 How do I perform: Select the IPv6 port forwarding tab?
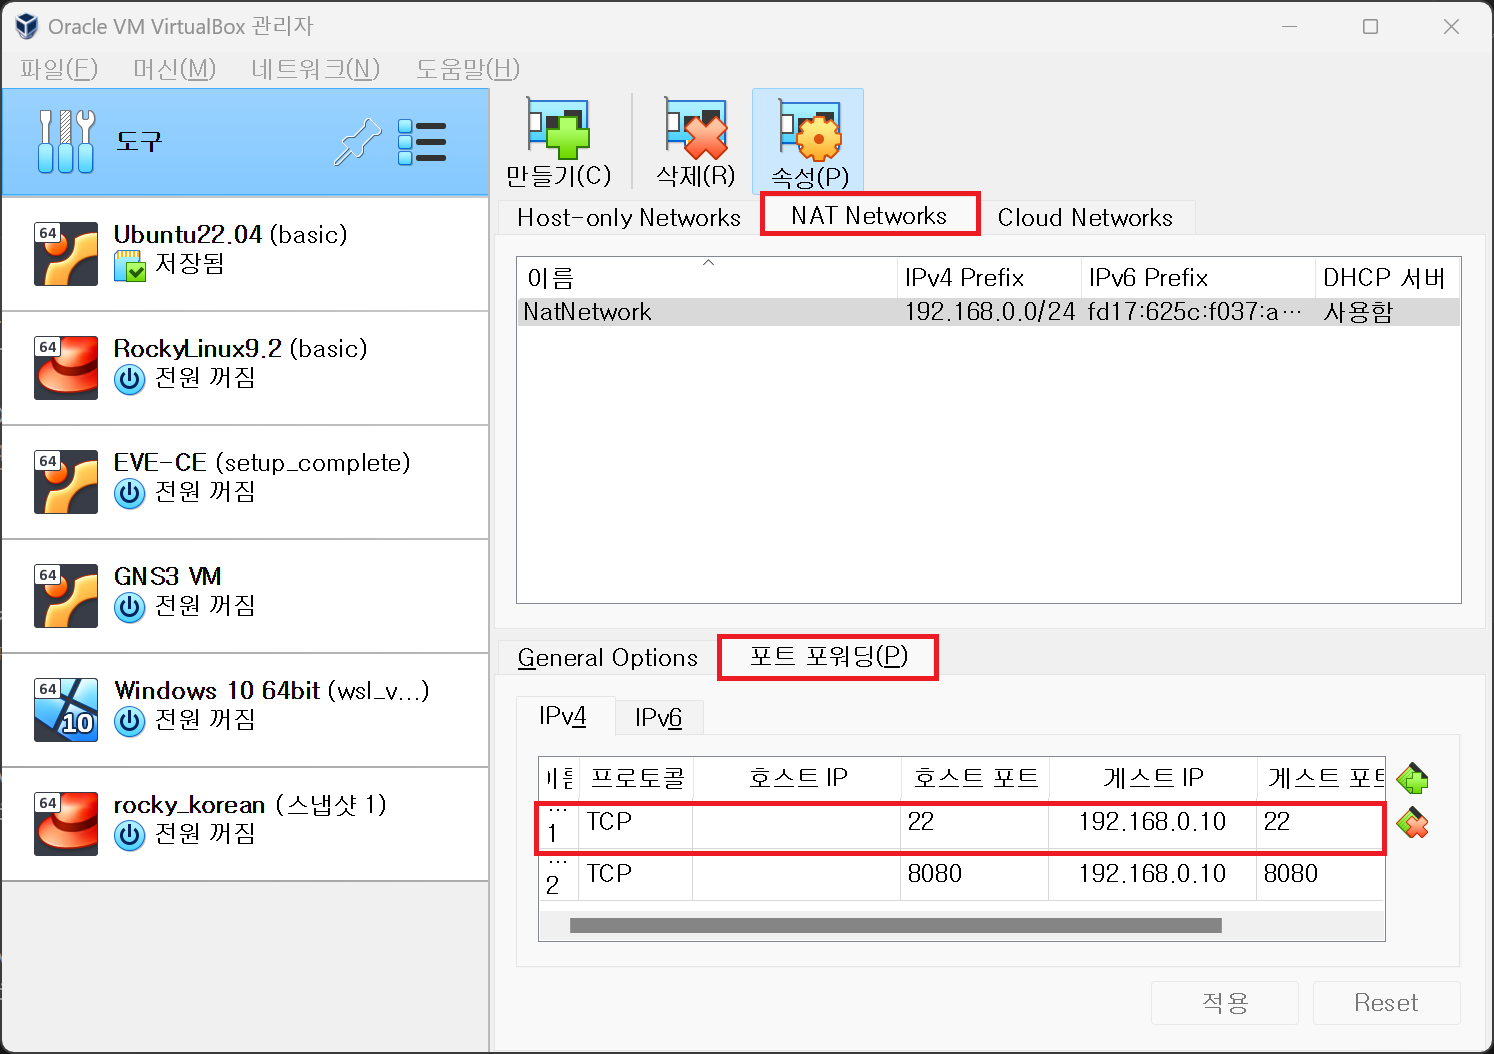[658, 717]
